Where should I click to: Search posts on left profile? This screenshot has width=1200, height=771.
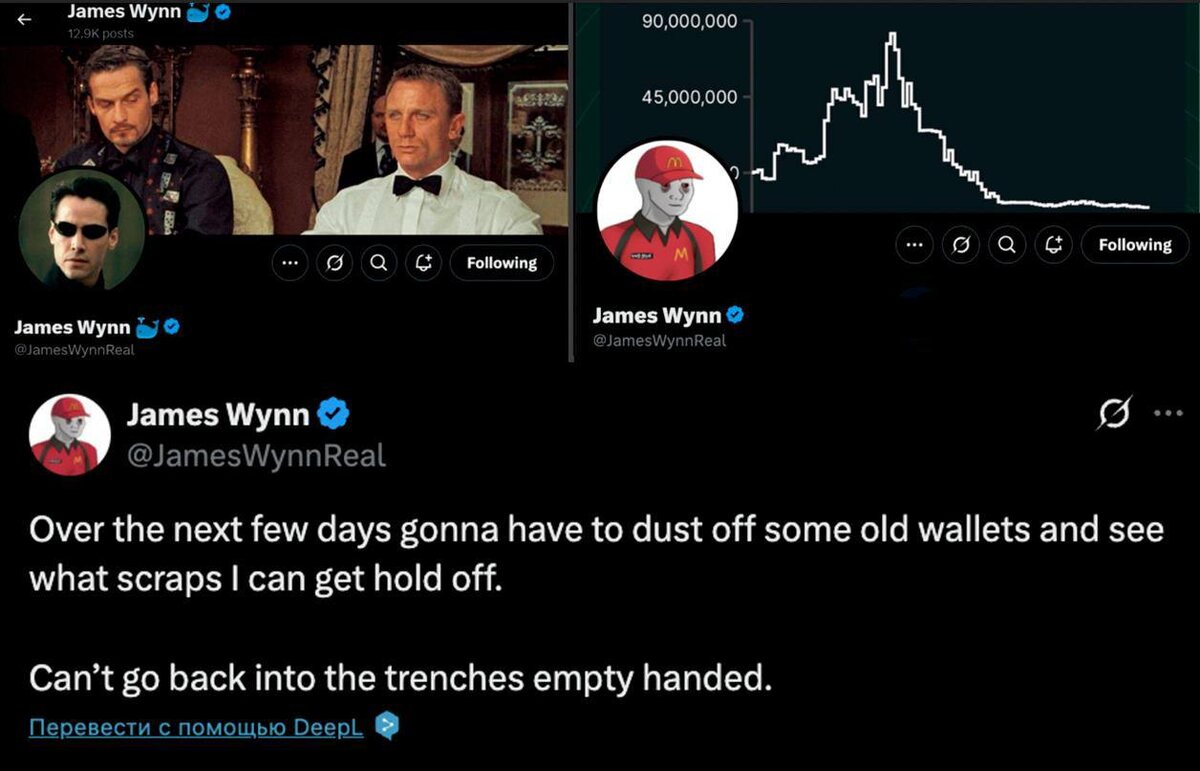tap(377, 263)
